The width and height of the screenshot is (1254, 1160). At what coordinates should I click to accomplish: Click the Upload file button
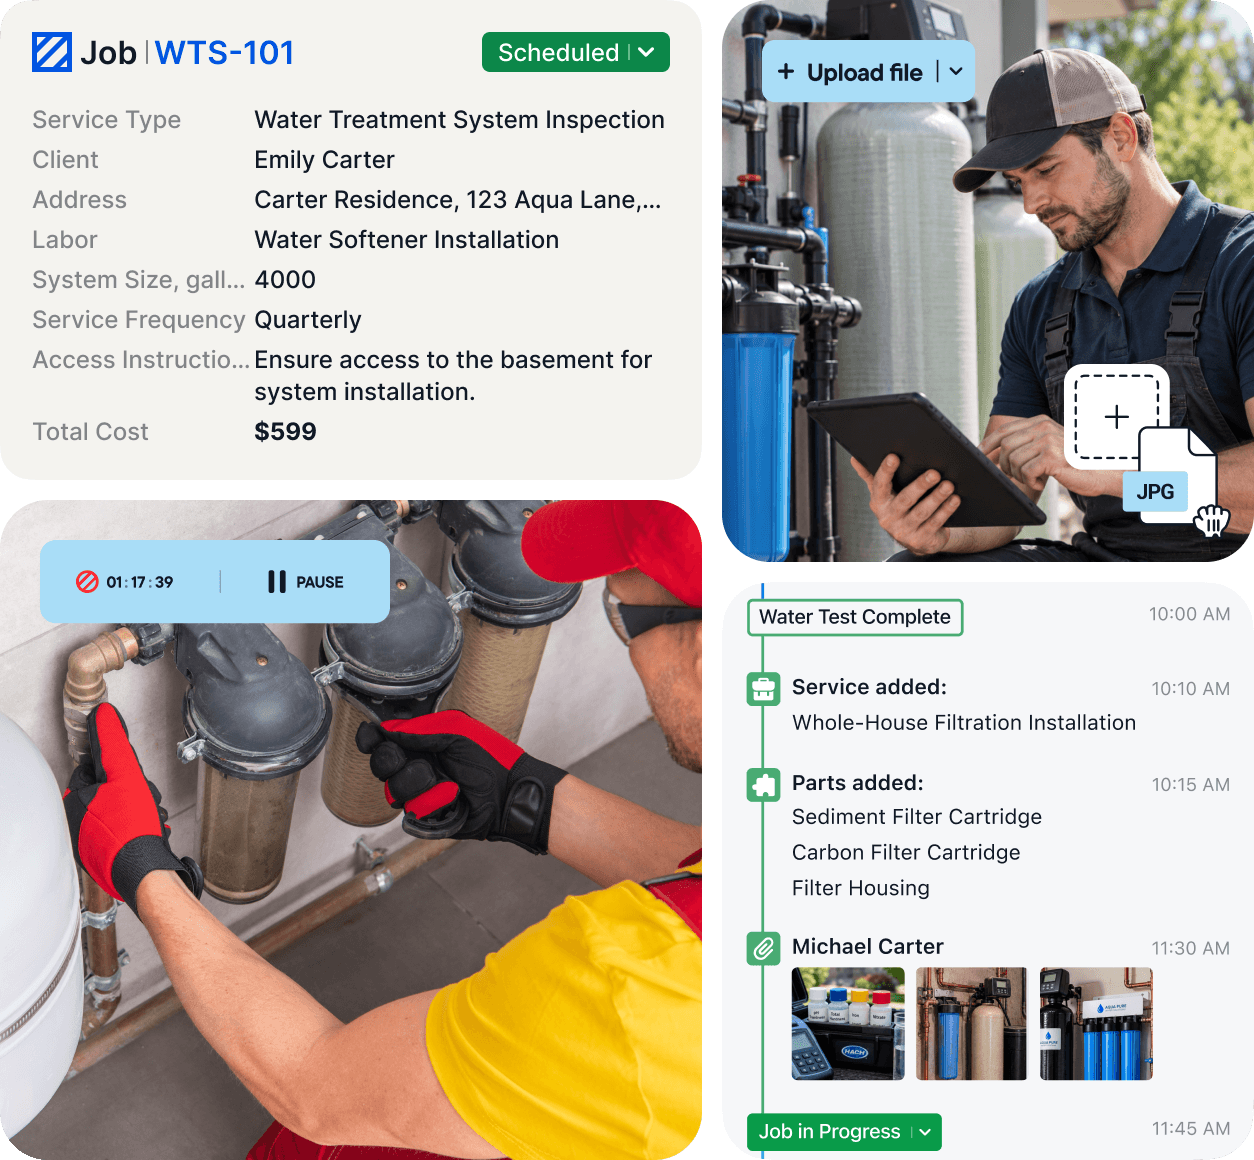[868, 72]
